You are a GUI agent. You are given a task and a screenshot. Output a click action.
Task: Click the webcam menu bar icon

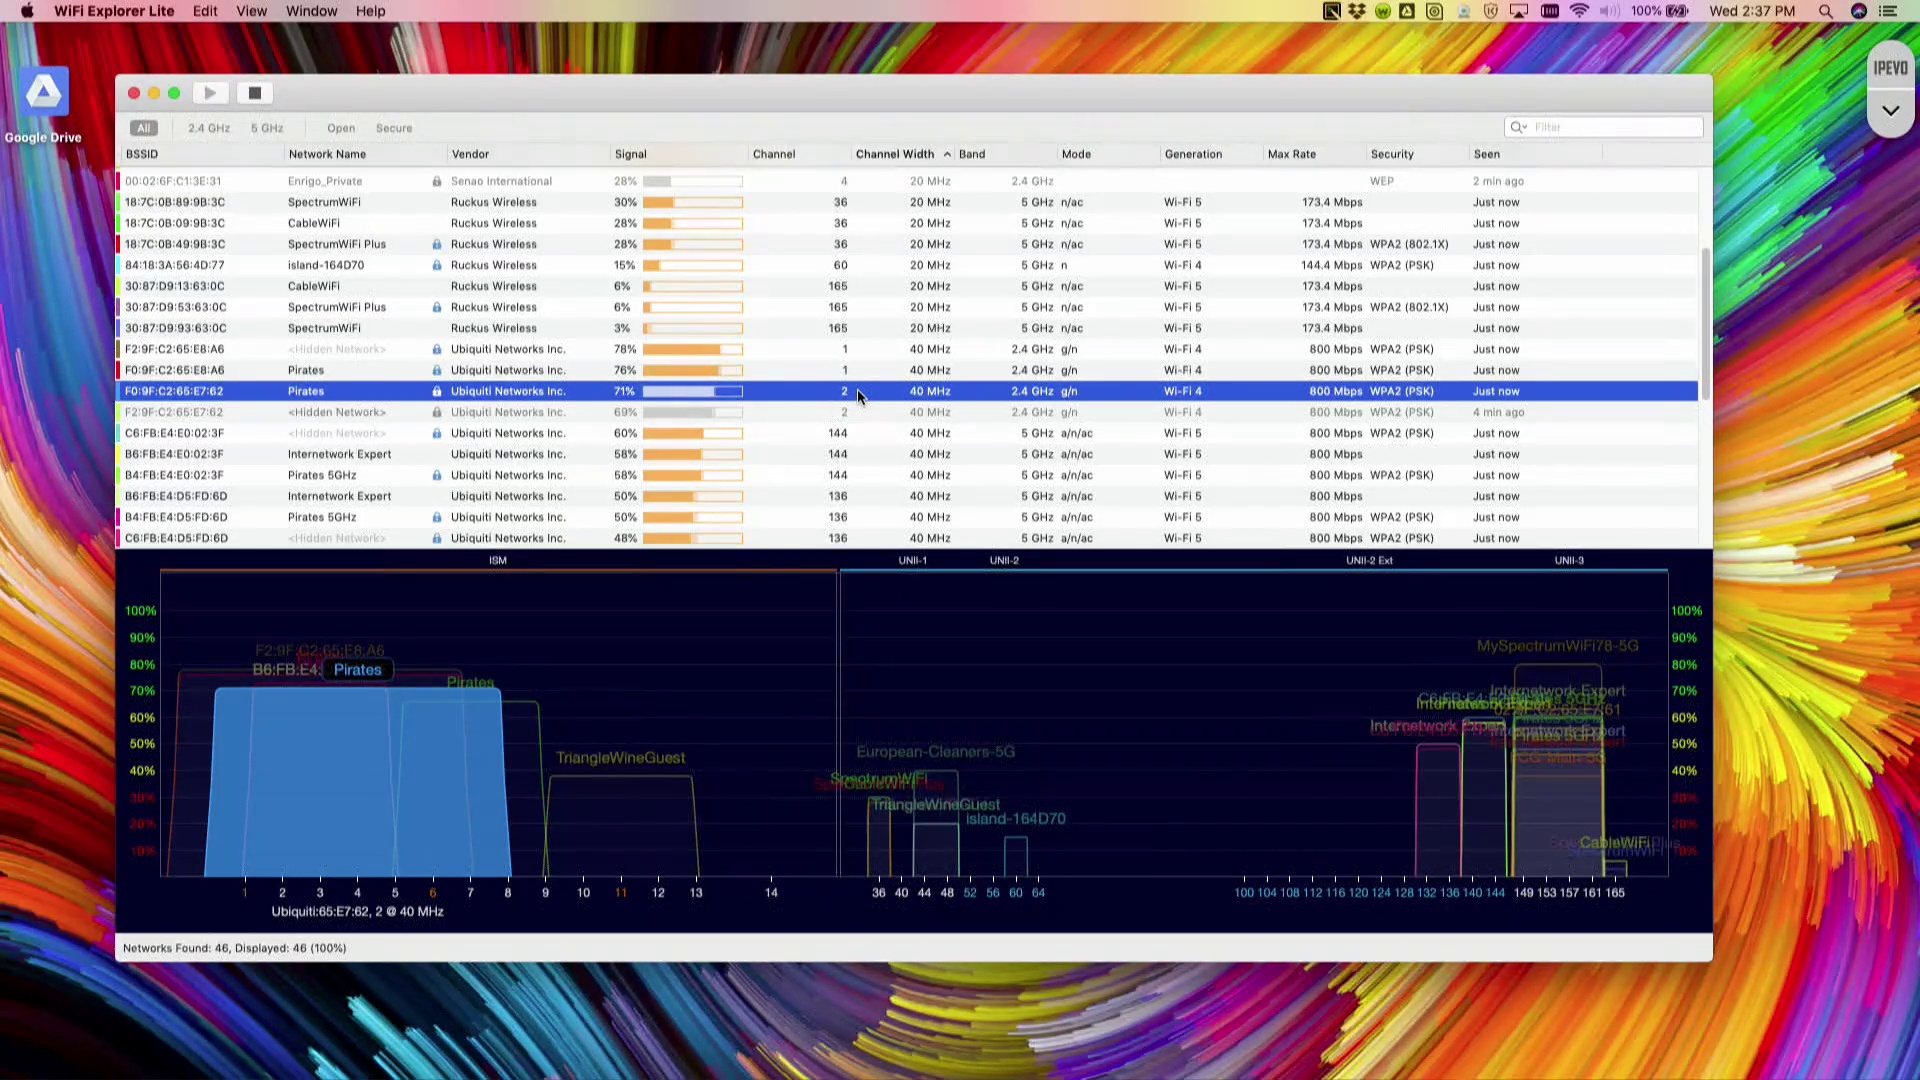pos(1464,11)
